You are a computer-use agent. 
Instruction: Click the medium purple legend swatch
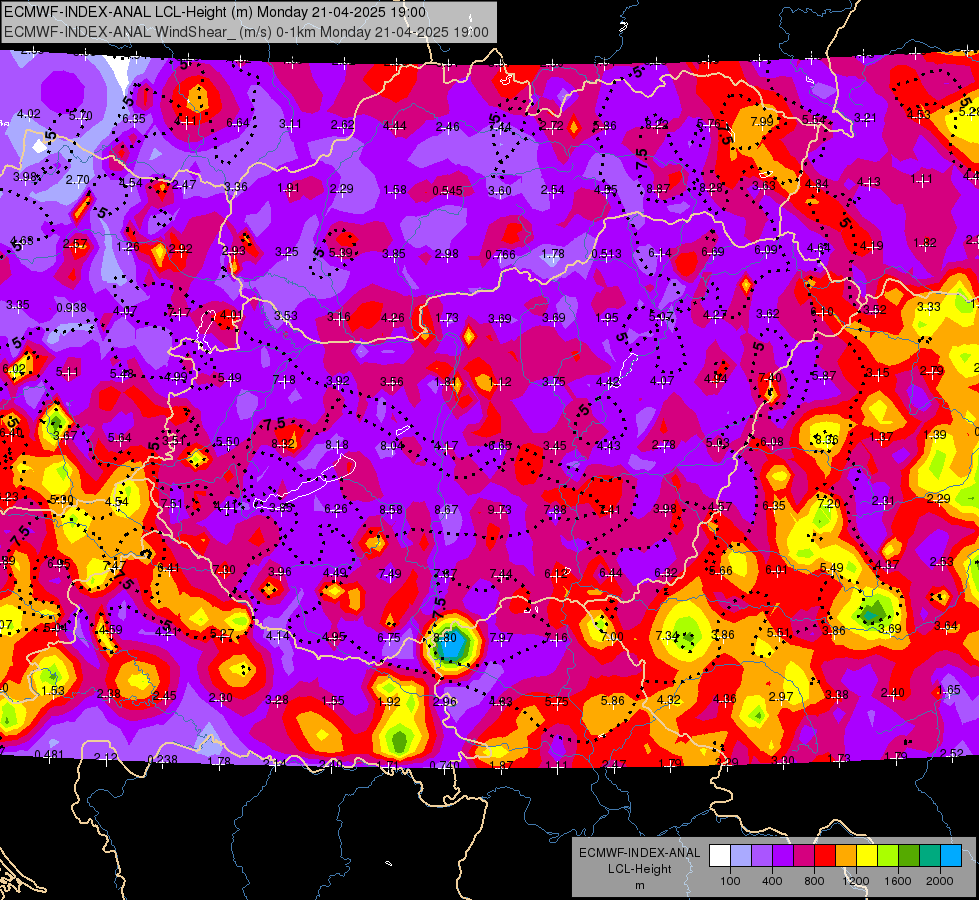(x=762, y=856)
